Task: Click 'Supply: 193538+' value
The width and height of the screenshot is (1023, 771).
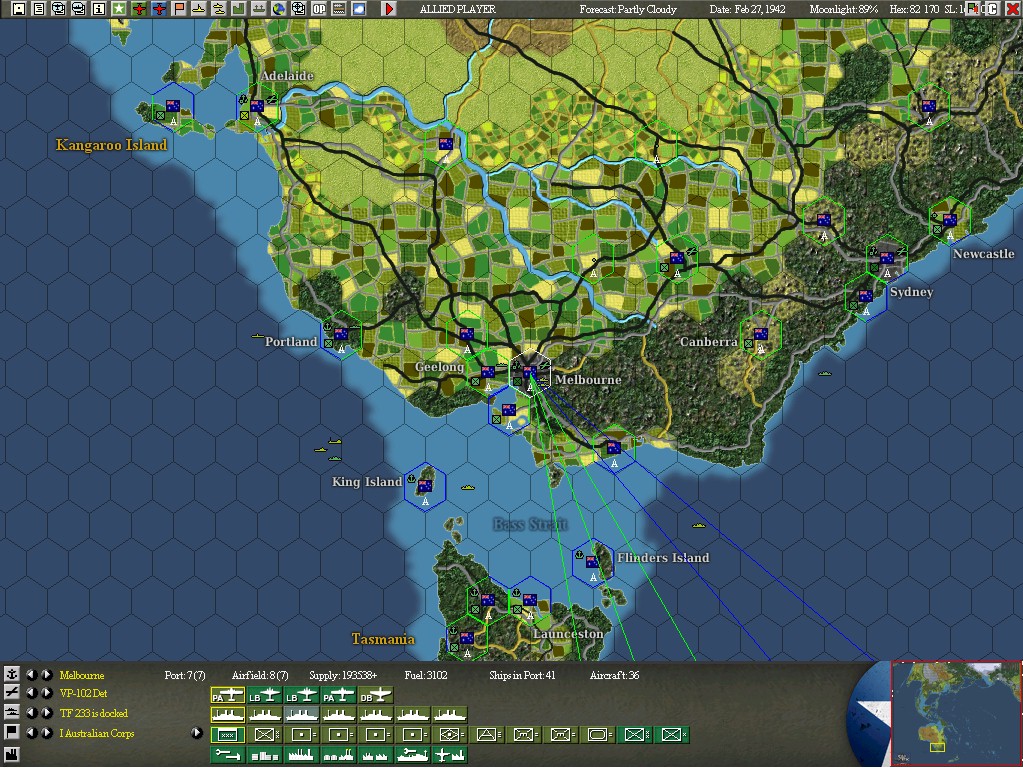Action: [x=343, y=675]
